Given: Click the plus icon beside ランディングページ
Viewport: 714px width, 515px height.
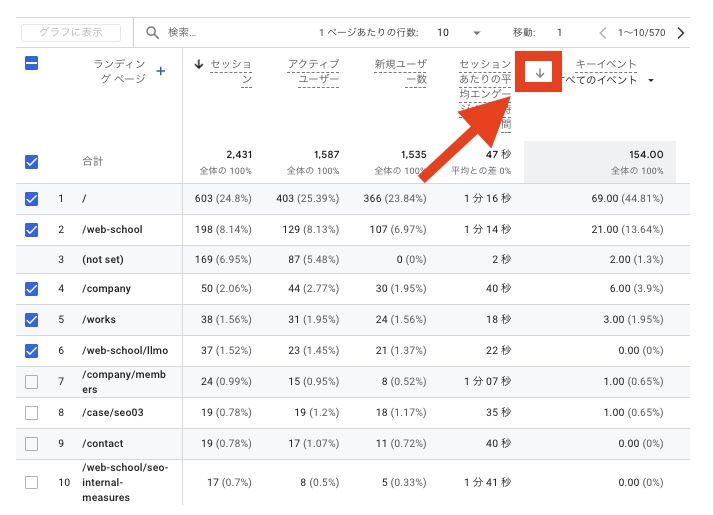Looking at the screenshot, I should (x=161, y=71).
